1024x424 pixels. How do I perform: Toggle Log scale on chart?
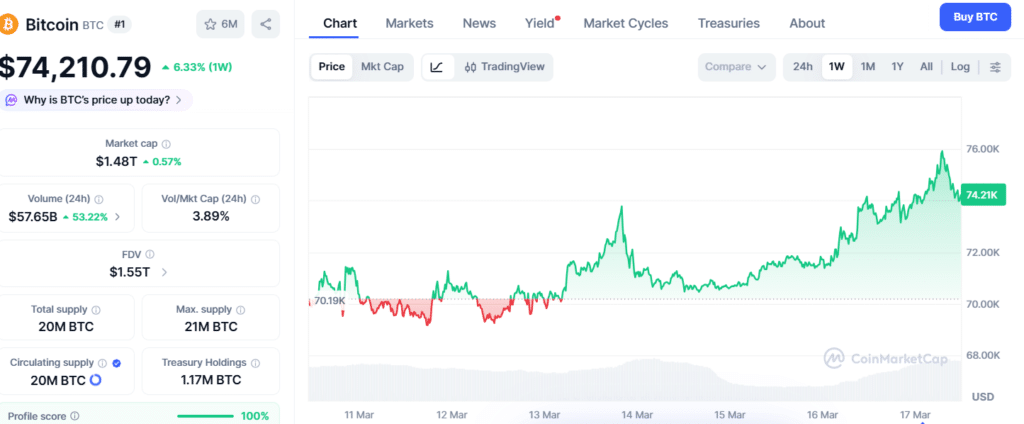pos(960,67)
